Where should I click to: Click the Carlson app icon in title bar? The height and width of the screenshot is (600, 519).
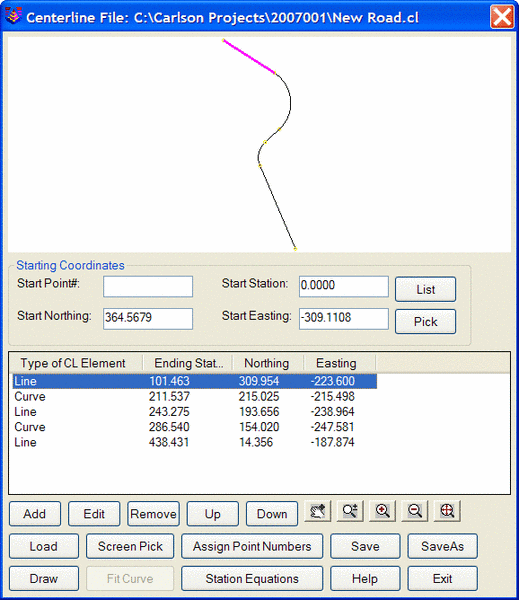click(13, 15)
